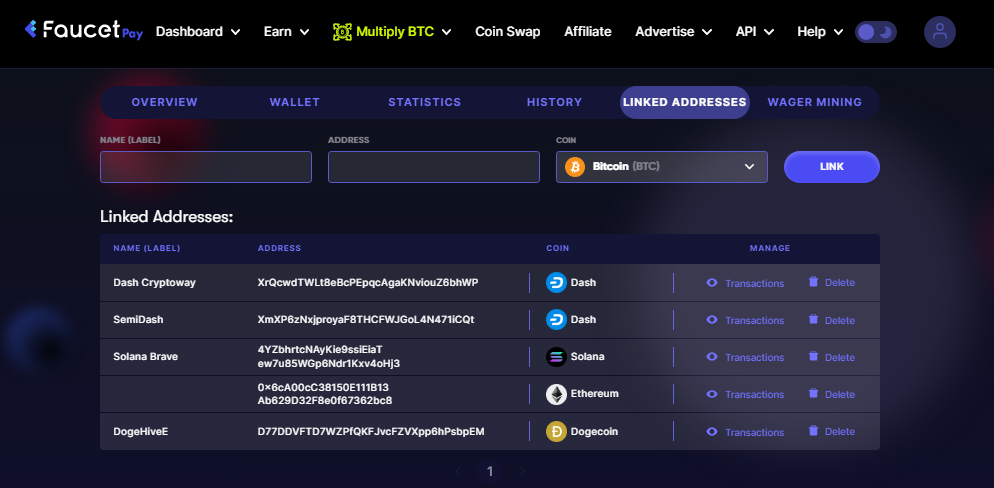Expand the Multiply BTC menu
994x488 pixels.
point(392,32)
